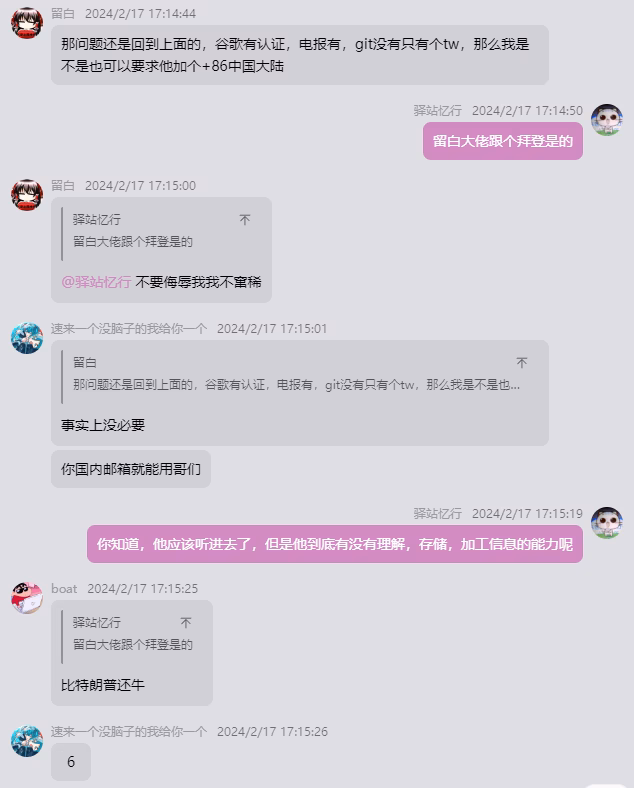
Task: Click the message text 比特朗普还牛
Action: coord(102,685)
